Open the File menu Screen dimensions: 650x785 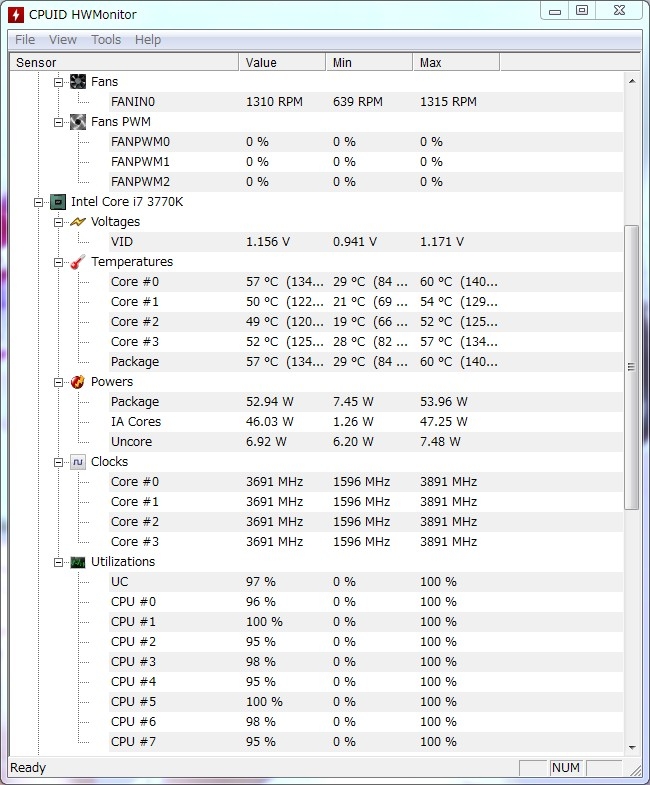pyautogui.click(x=25, y=40)
